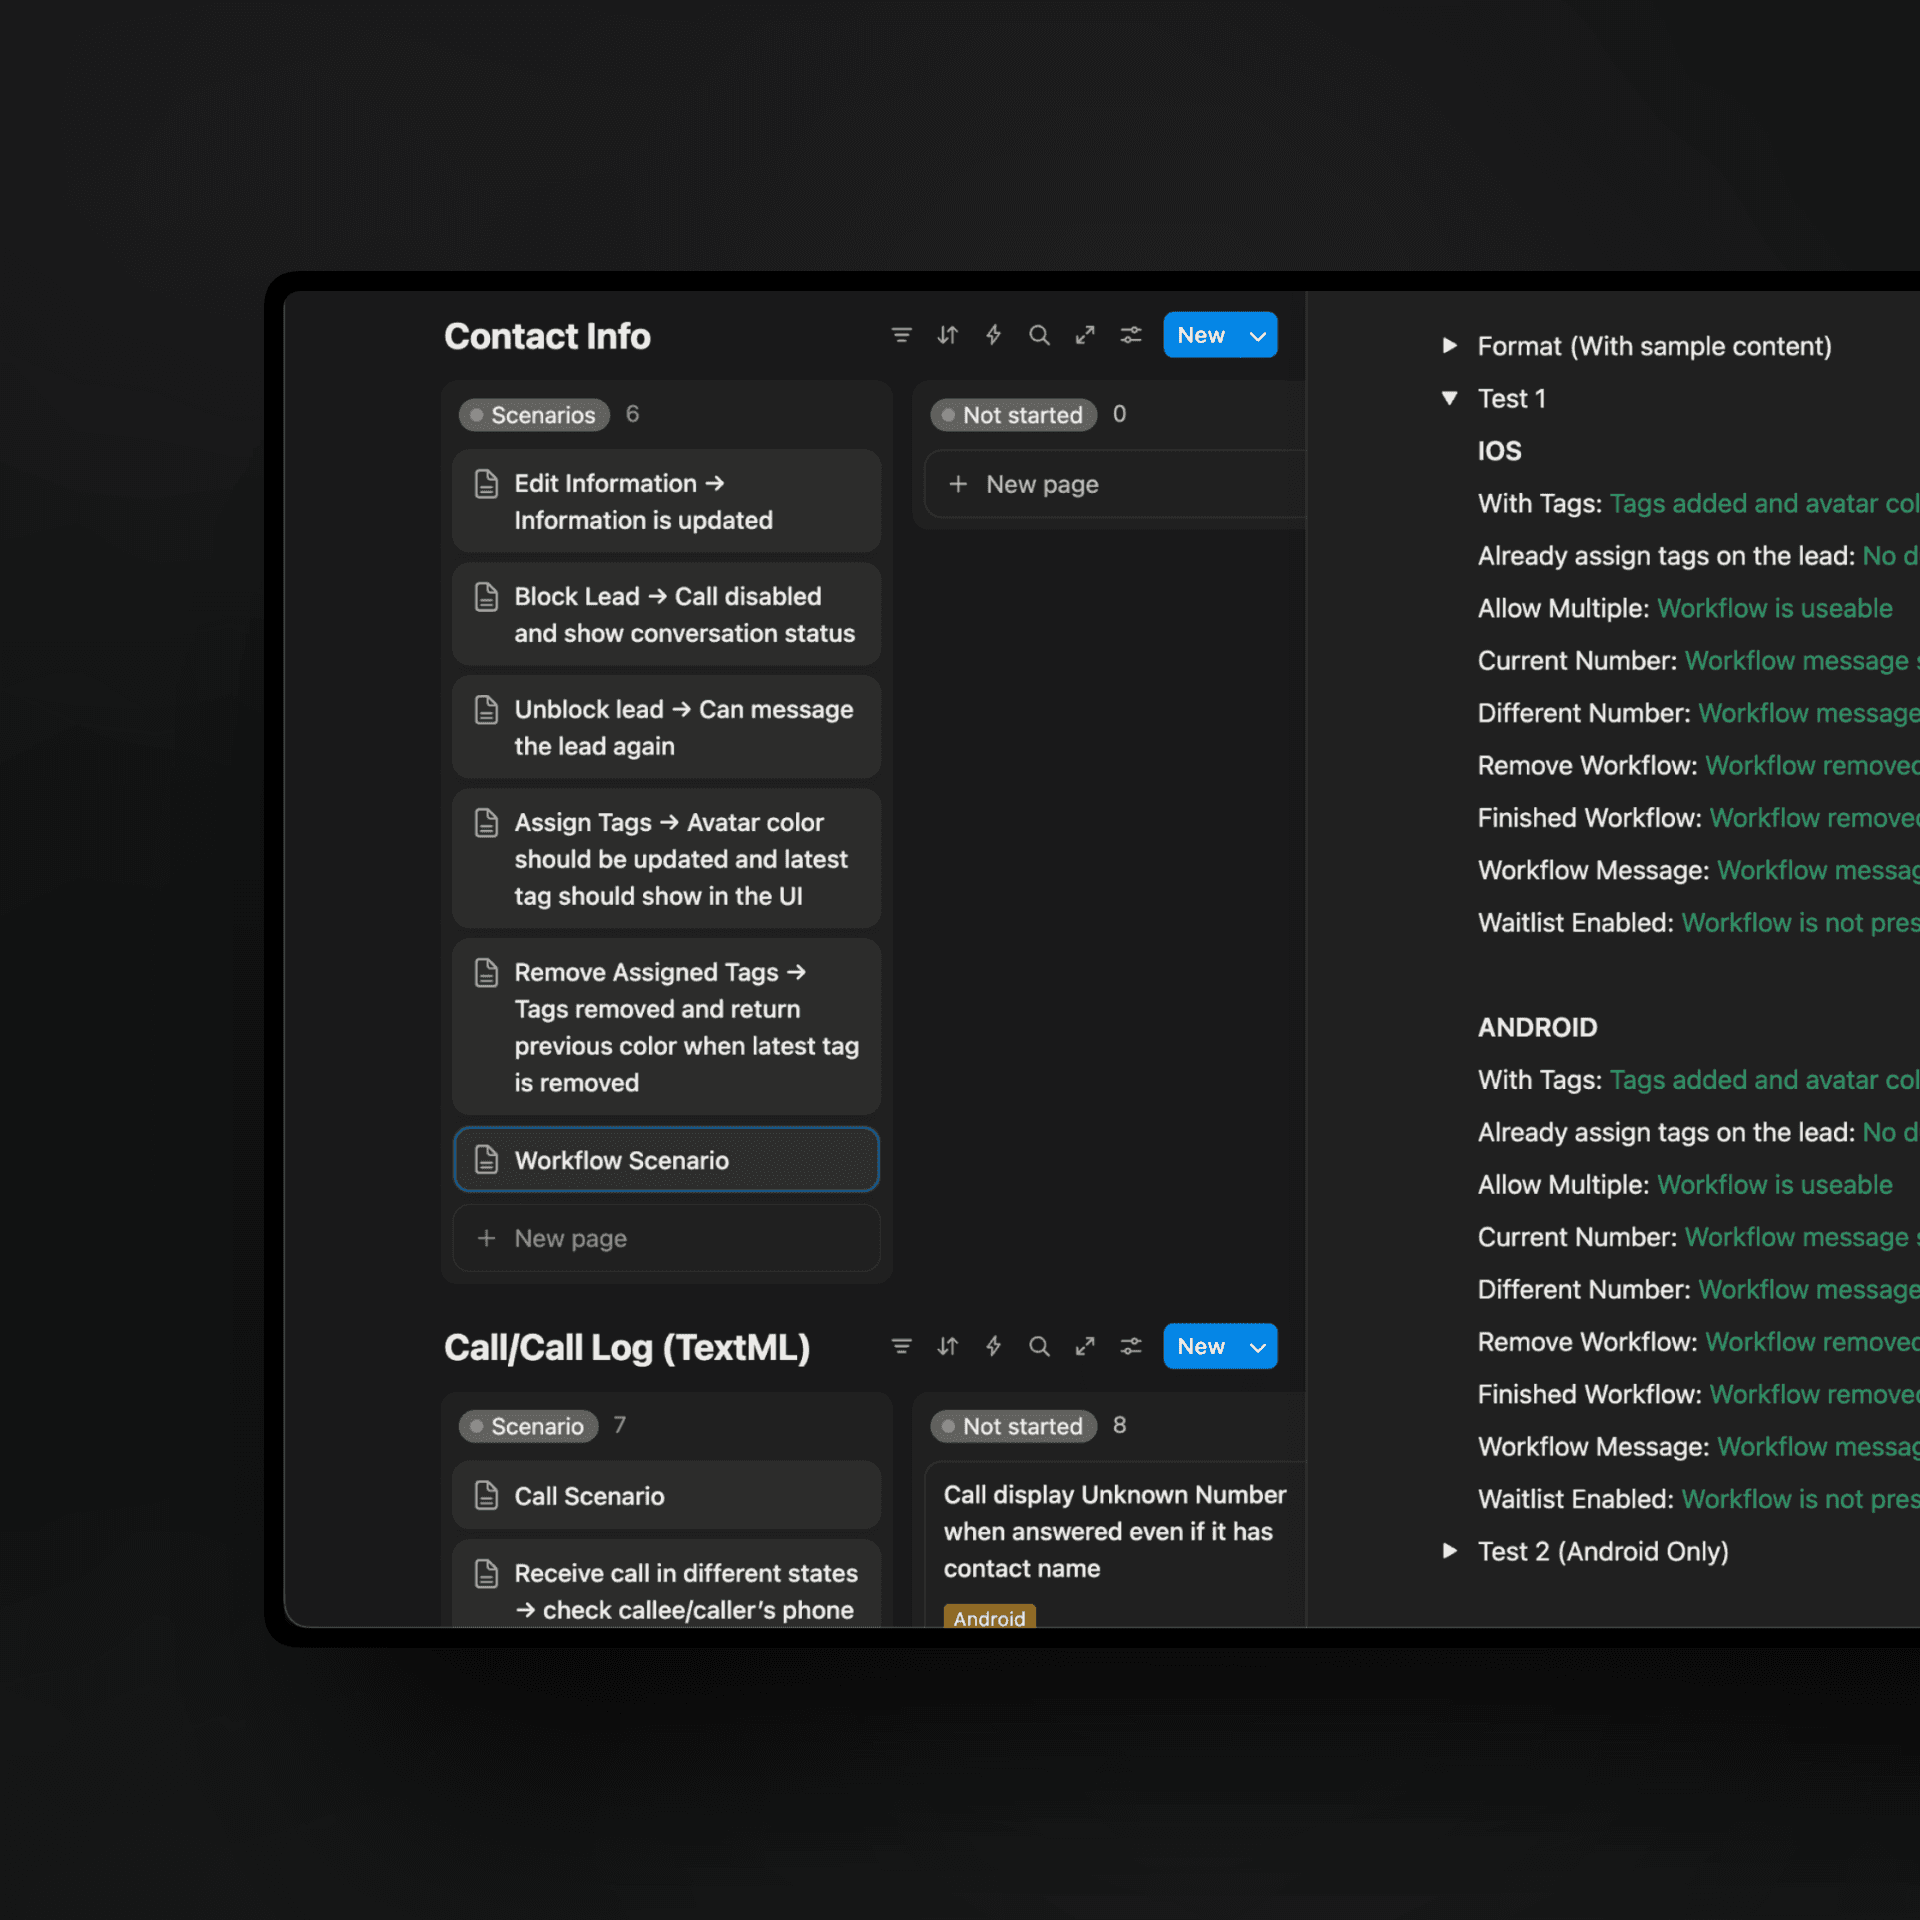
Task: Search the Contact Info database
Action: [x=1039, y=335]
